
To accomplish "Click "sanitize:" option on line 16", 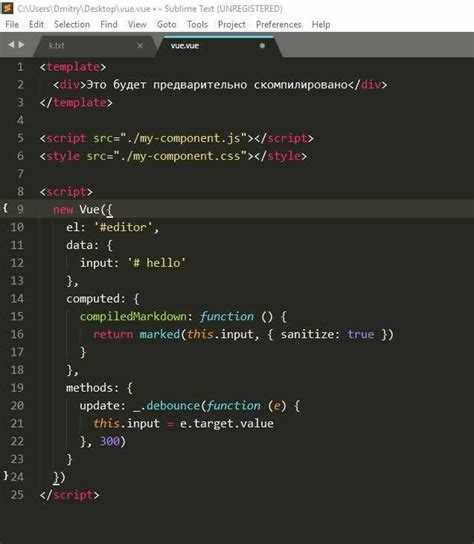I will [311, 334].
